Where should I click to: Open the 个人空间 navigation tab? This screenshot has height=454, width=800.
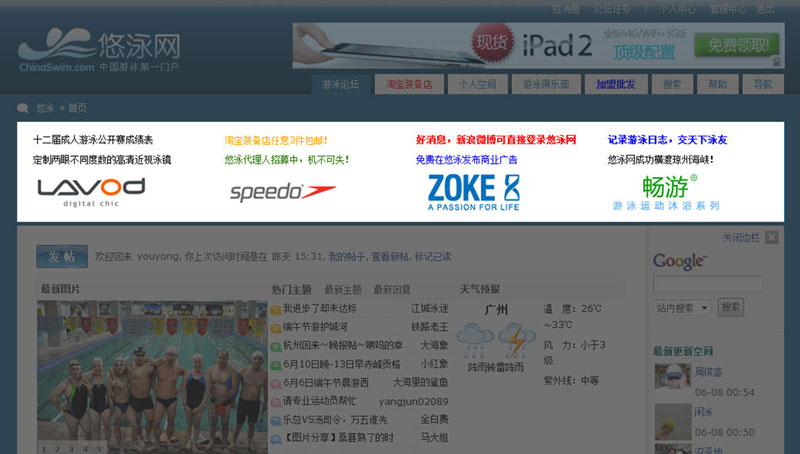tap(478, 84)
